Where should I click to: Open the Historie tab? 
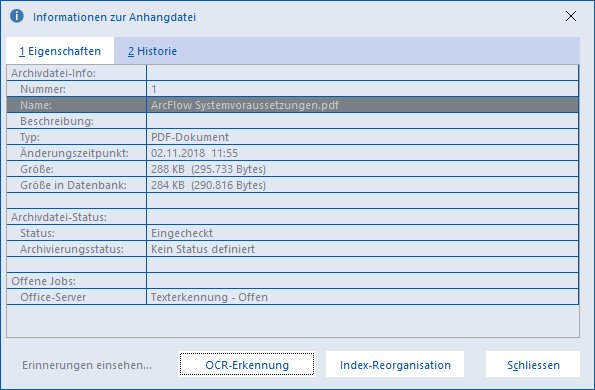pos(152,51)
